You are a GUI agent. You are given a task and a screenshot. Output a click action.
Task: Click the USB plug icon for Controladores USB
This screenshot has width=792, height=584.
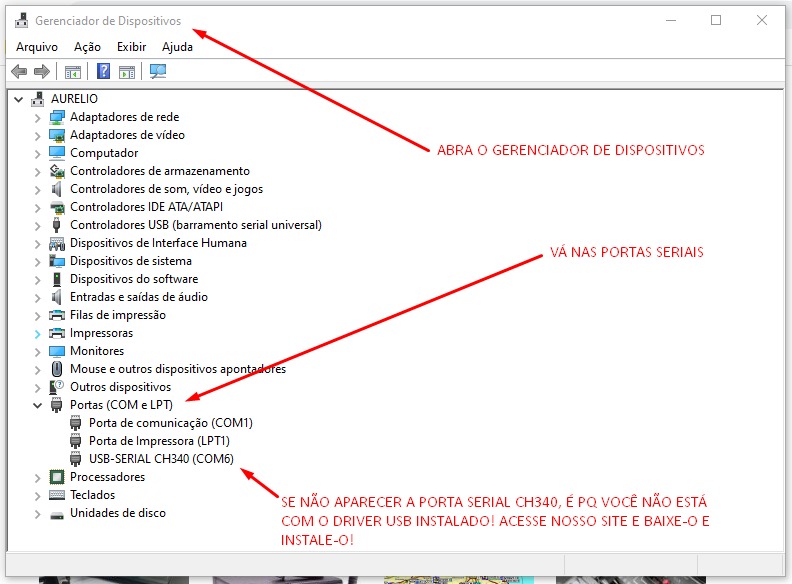tap(57, 225)
